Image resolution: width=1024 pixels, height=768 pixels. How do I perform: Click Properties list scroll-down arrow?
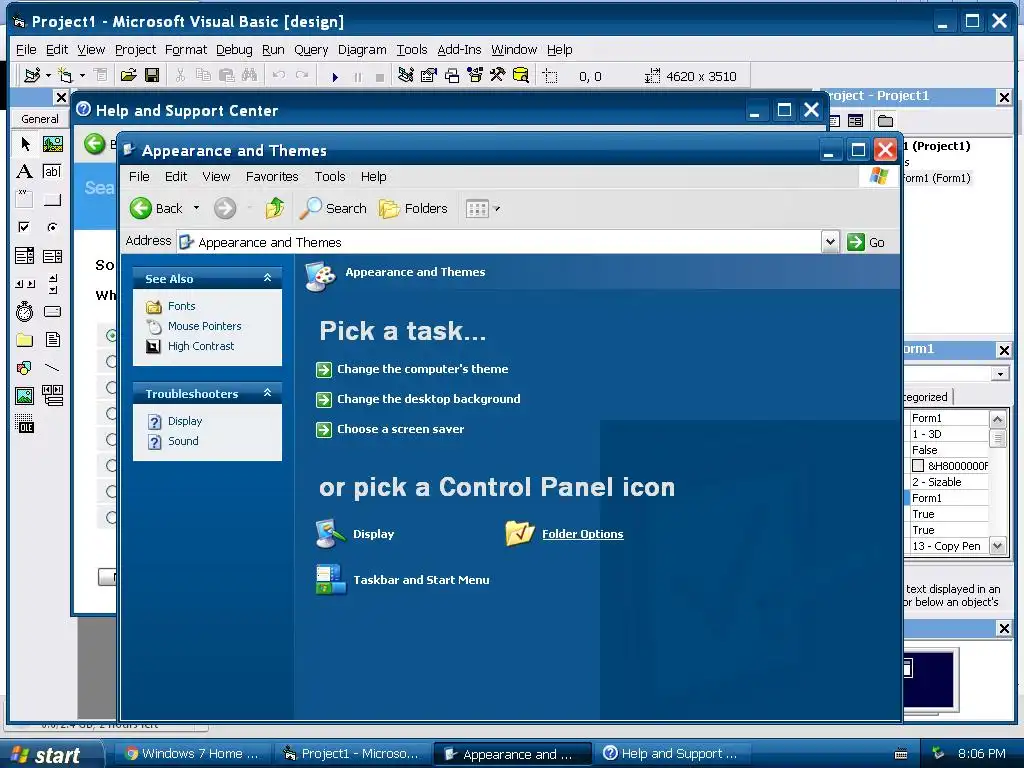pyautogui.click(x=997, y=546)
